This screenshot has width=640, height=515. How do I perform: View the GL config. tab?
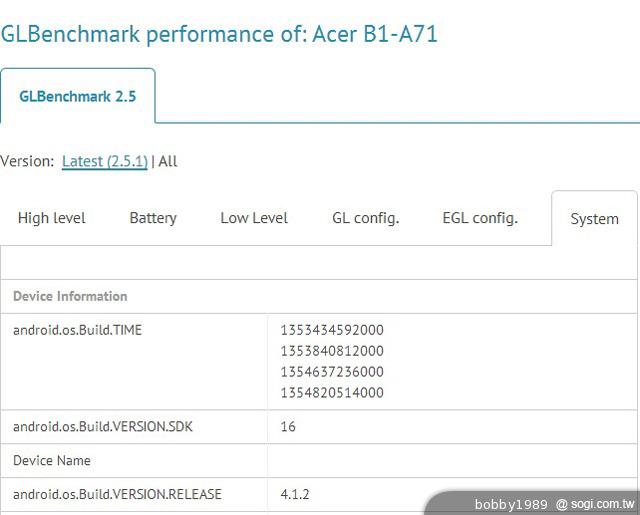(365, 218)
